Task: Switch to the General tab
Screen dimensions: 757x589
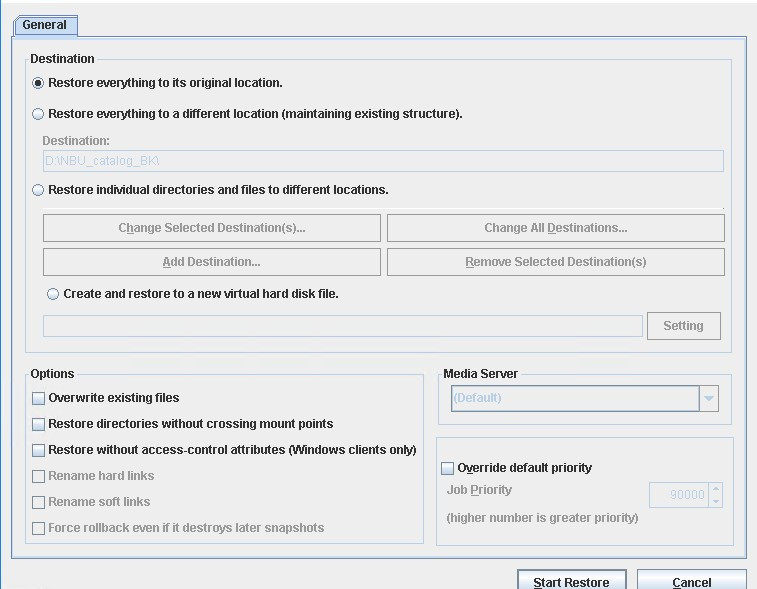Action: [x=44, y=25]
